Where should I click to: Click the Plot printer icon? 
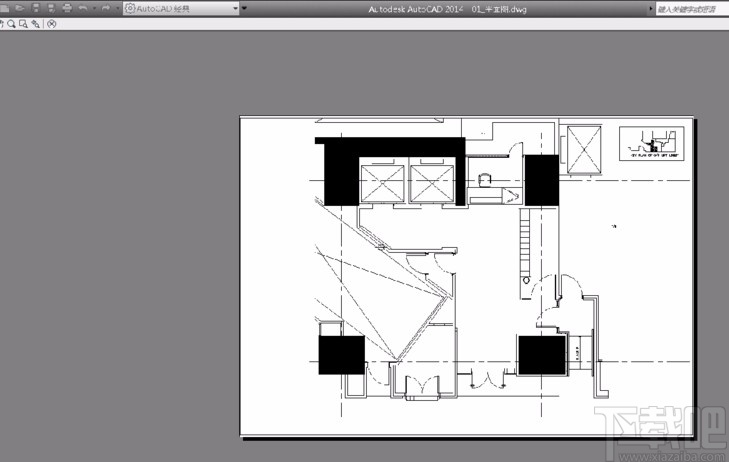(67, 8)
